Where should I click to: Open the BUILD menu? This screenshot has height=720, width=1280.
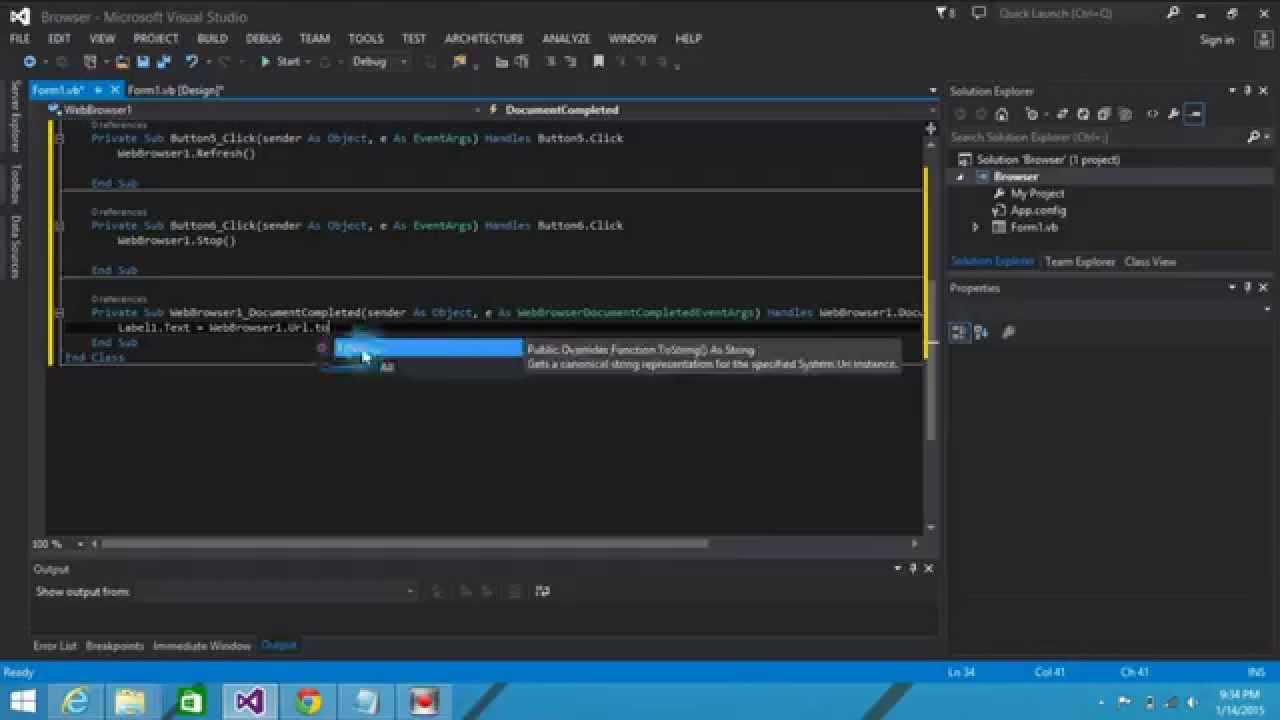pyautogui.click(x=212, y=39)
